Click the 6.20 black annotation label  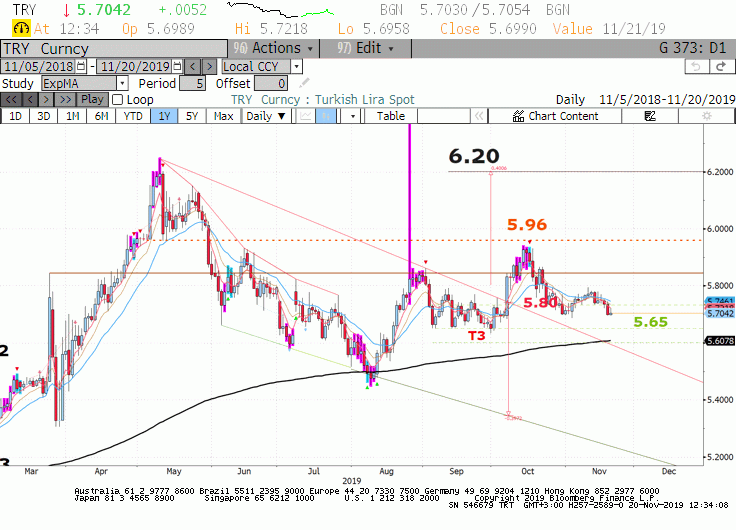pos(474,156)
